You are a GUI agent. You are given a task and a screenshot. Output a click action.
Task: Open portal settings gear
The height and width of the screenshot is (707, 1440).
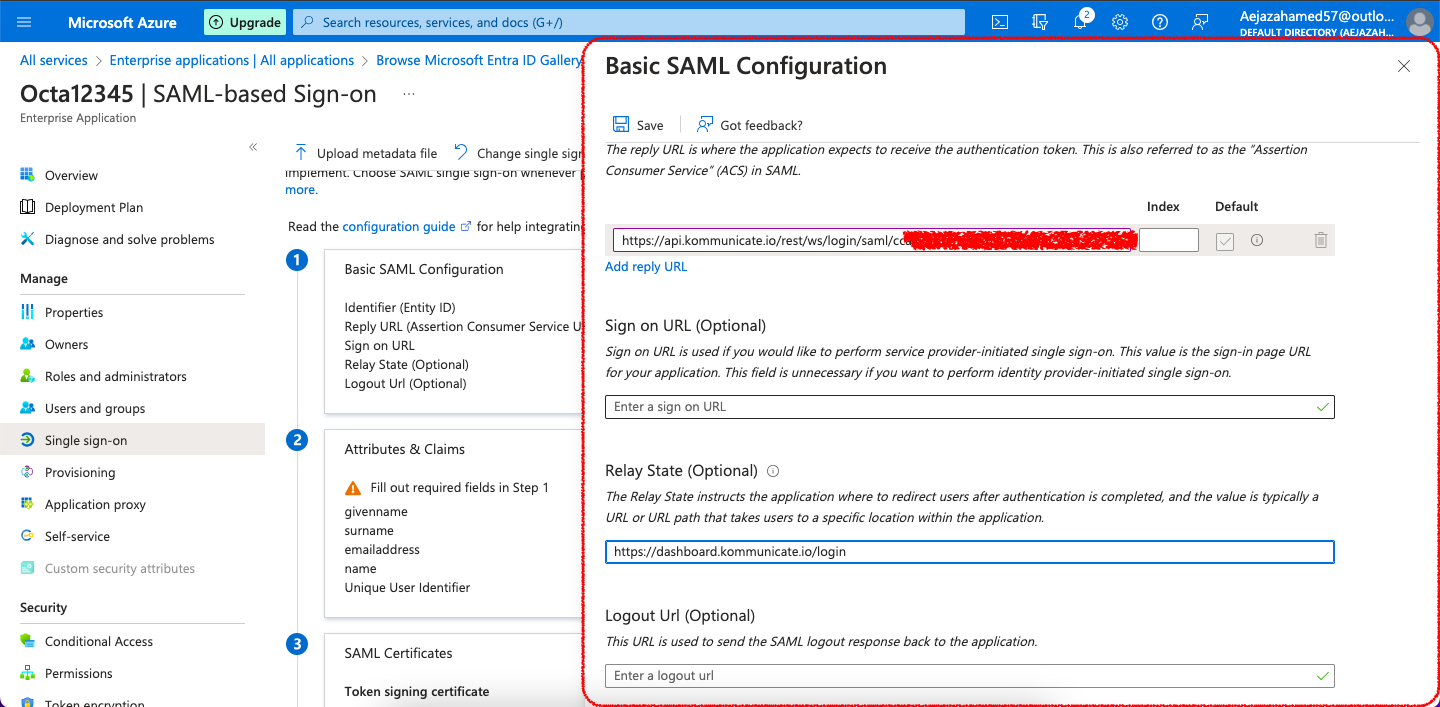click(x=1120, y=22)
